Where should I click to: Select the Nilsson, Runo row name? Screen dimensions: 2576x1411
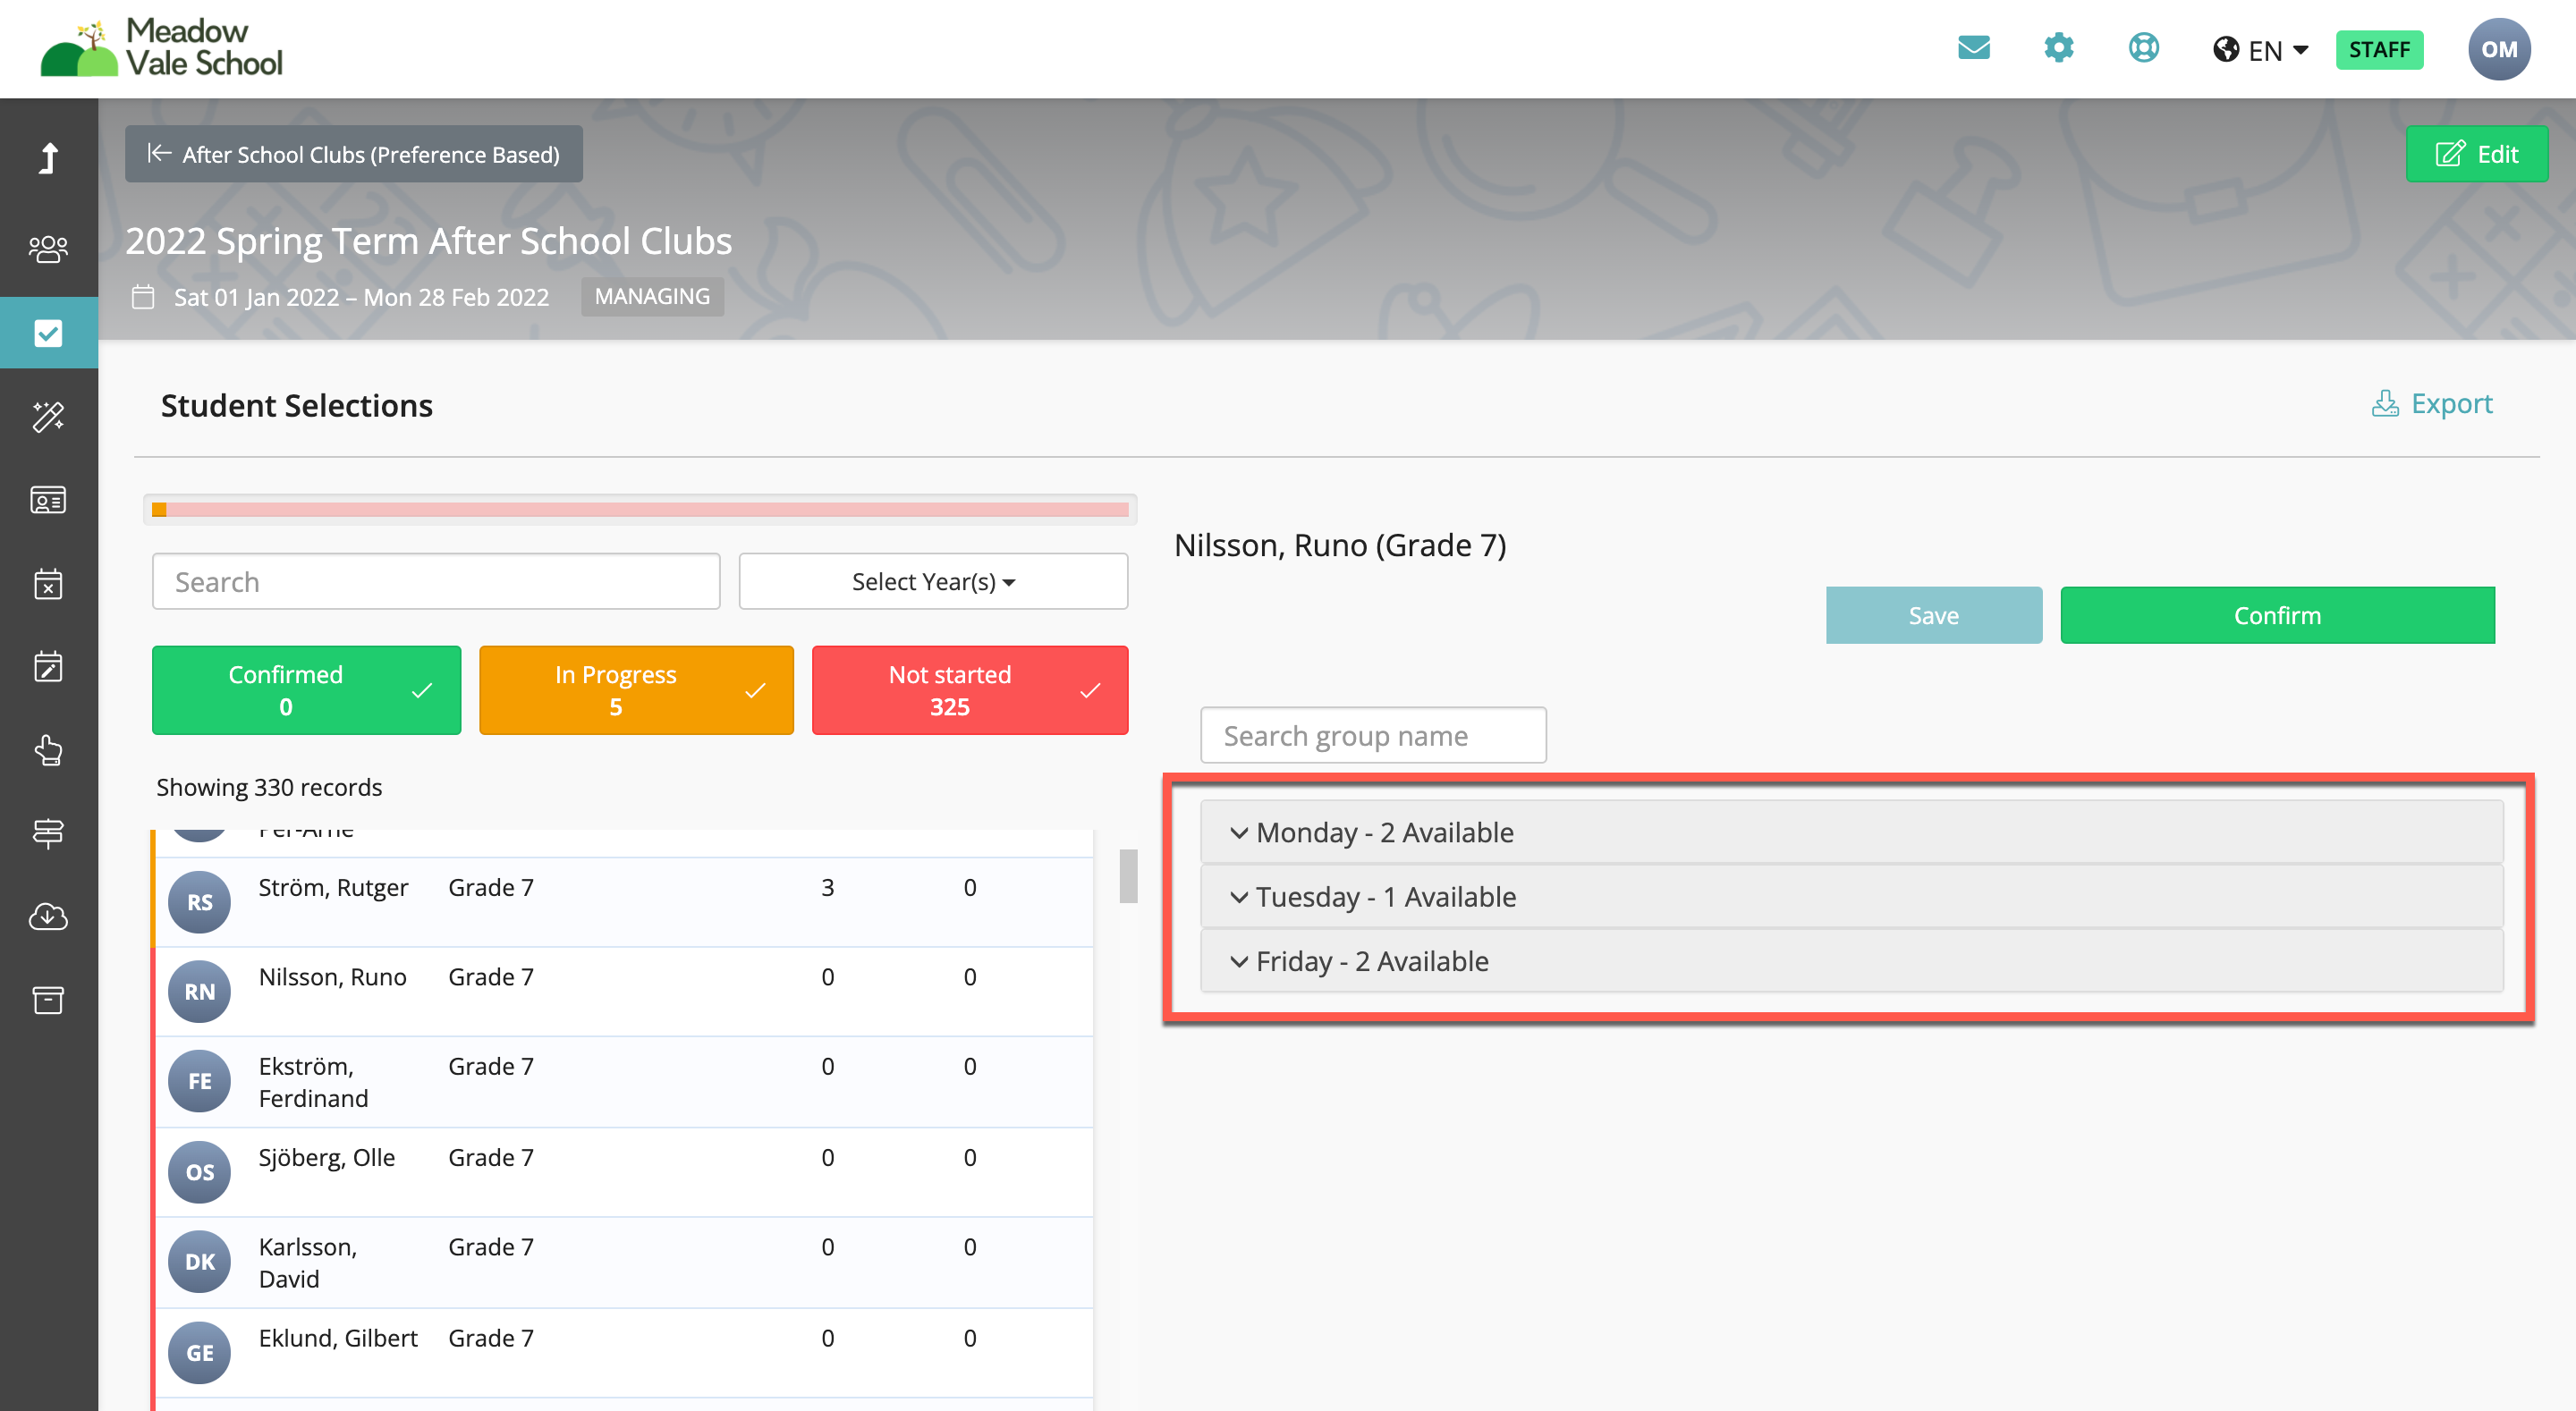click(332, 977)
